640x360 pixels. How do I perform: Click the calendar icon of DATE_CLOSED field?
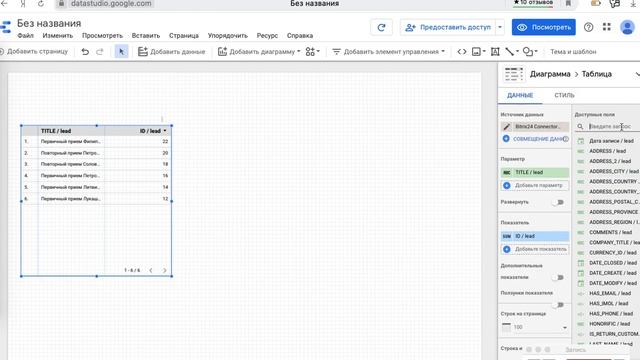(x=580, y=263)
